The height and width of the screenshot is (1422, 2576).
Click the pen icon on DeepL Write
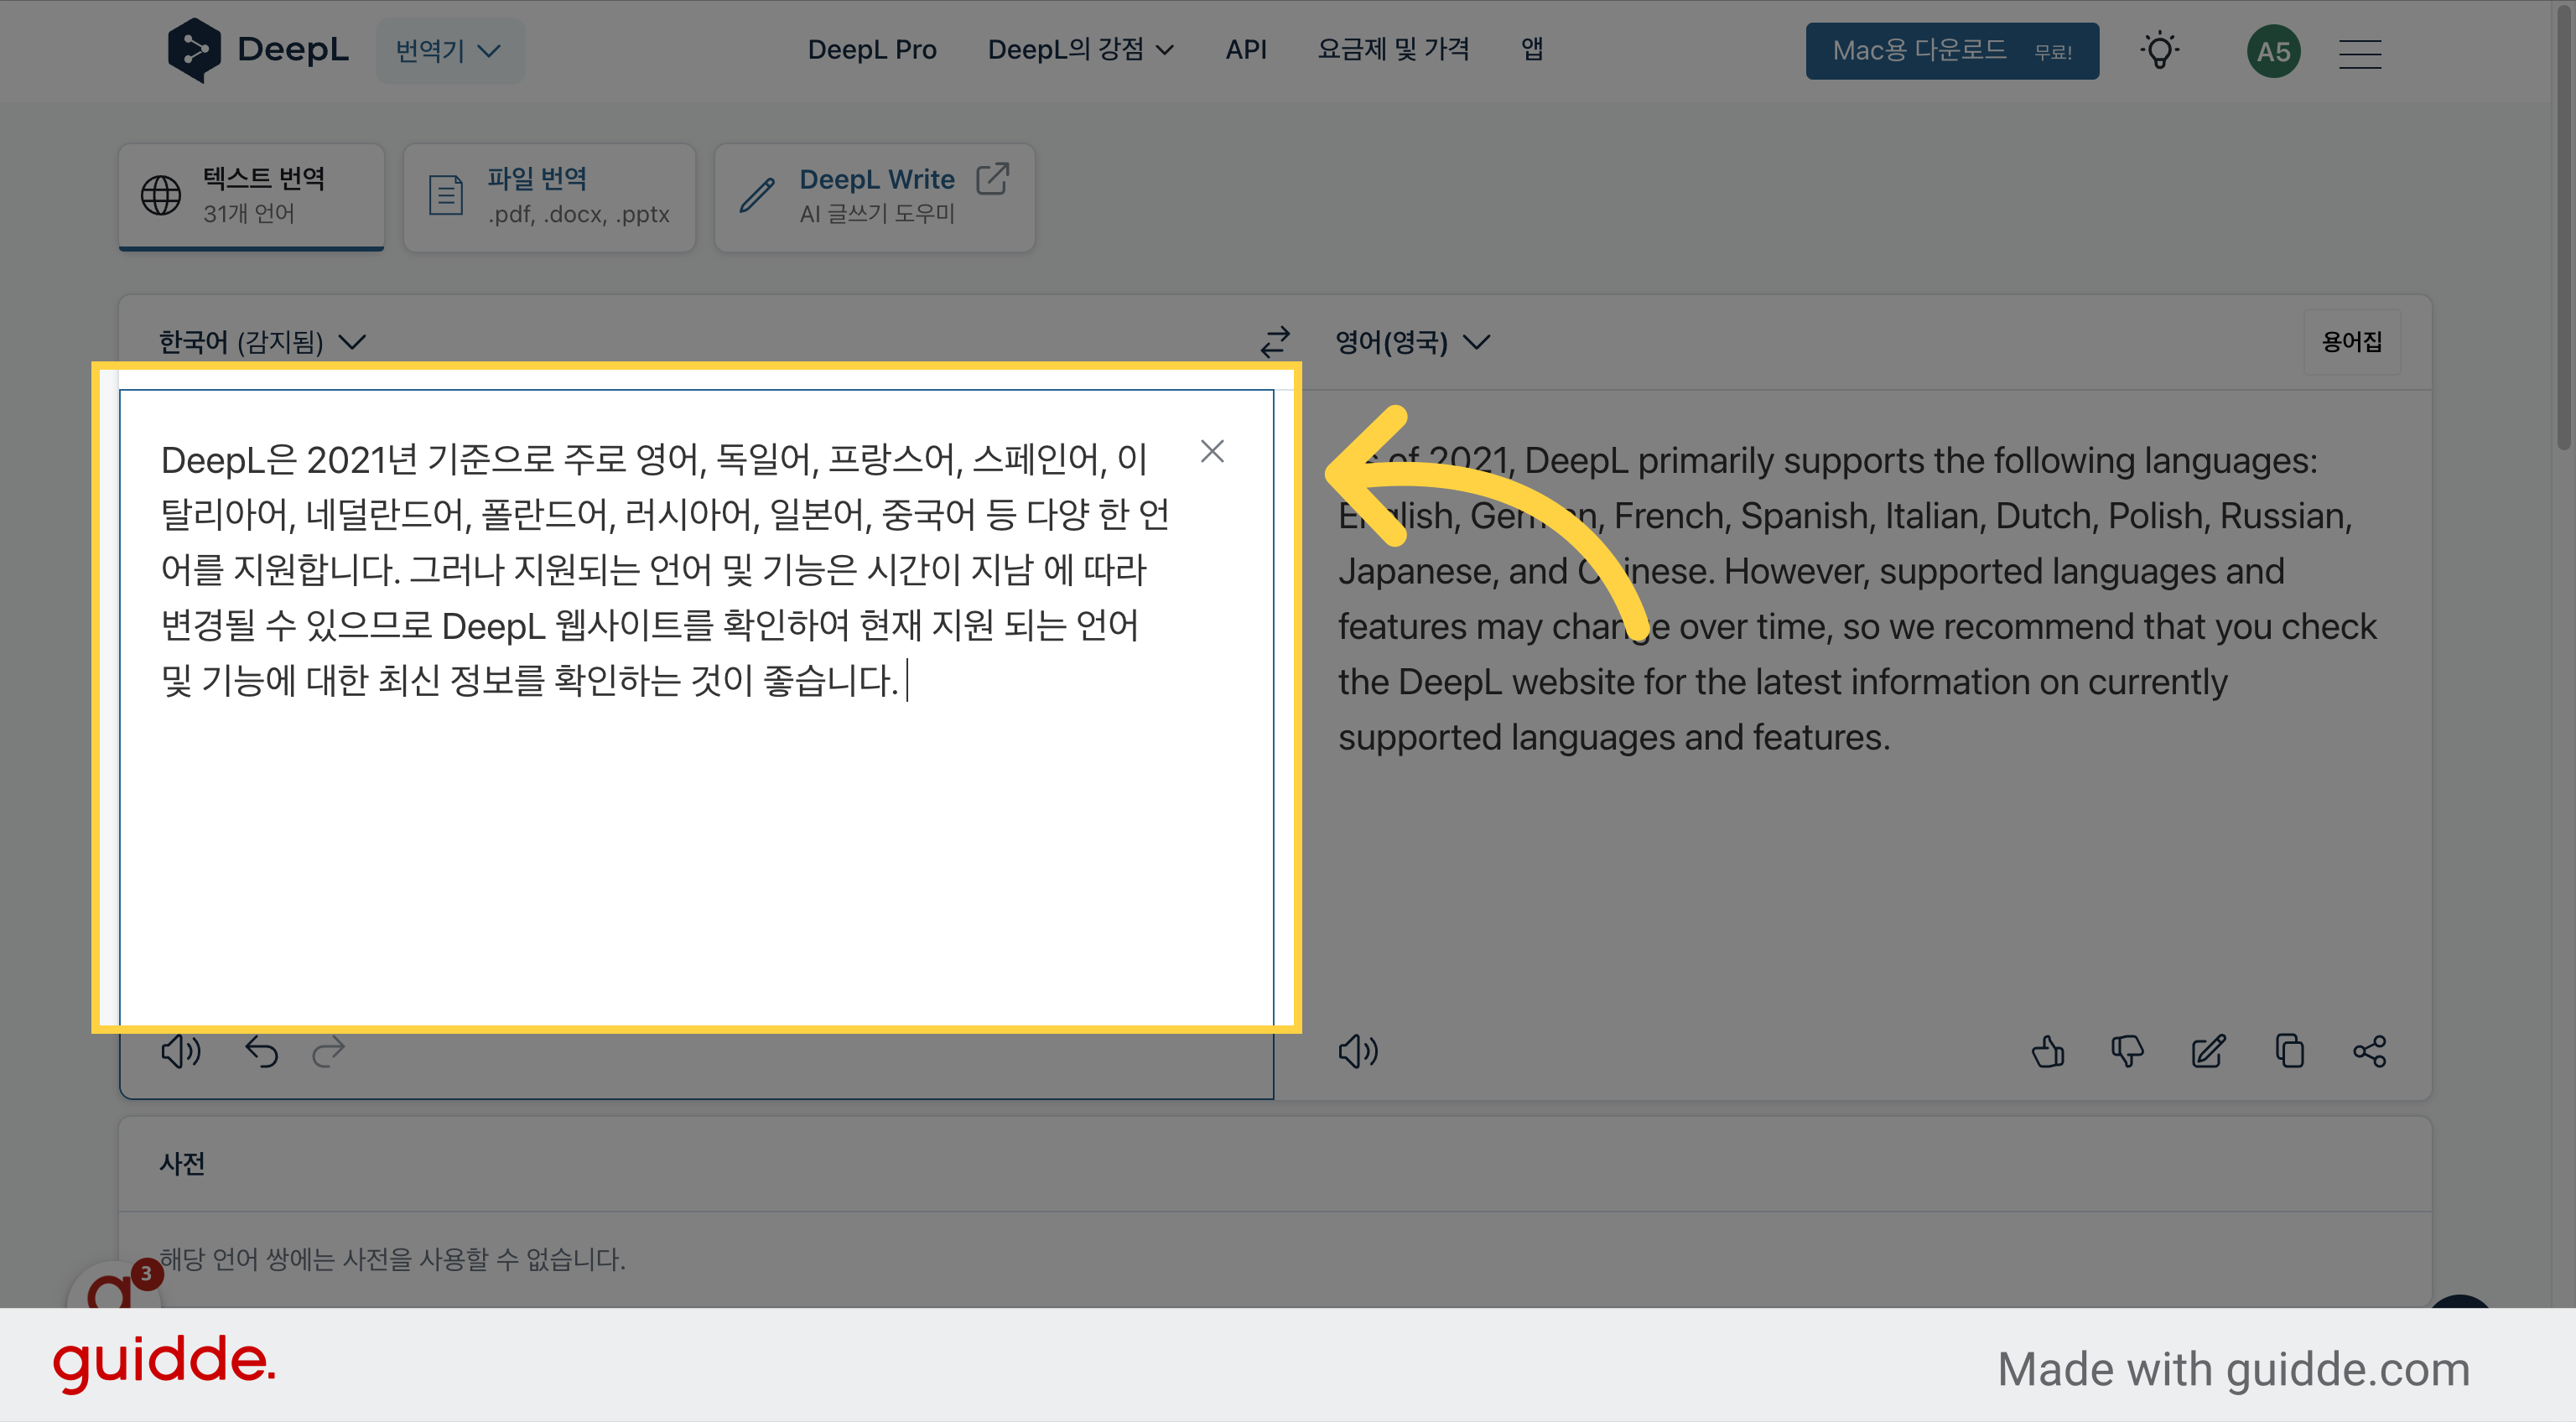(x=757, y=196)
